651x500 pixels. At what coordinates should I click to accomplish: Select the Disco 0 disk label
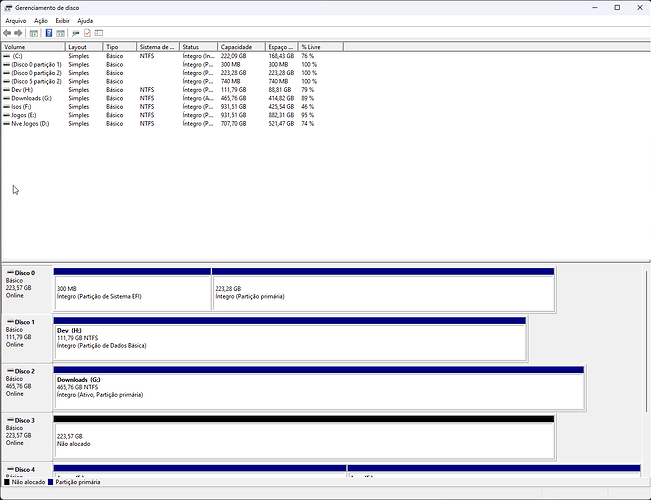pyautogui.click(x=25, y=272)
